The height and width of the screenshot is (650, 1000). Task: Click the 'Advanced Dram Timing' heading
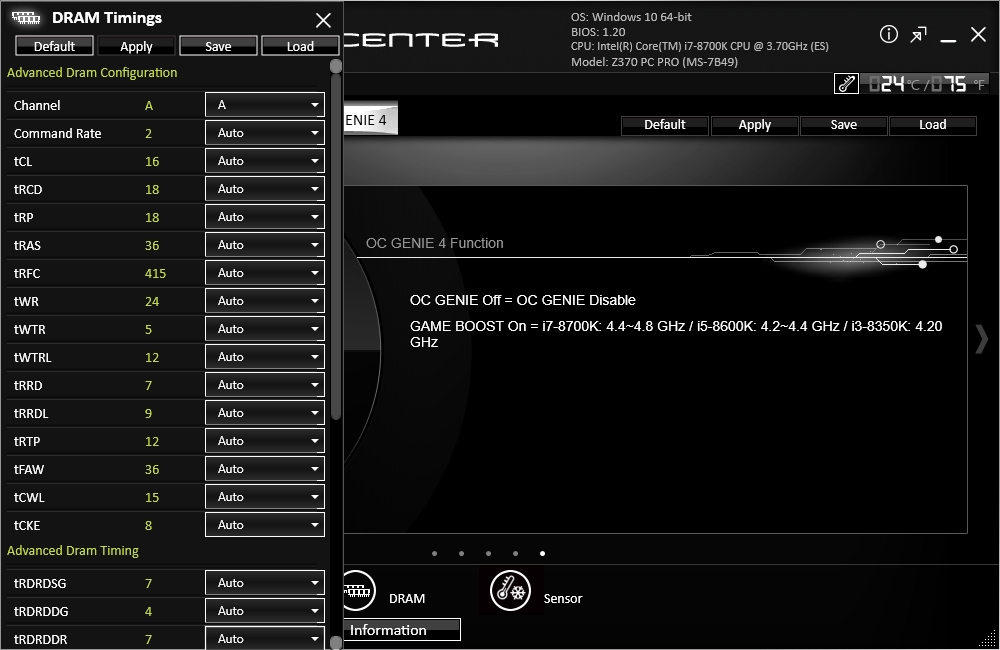click(73, 550)
